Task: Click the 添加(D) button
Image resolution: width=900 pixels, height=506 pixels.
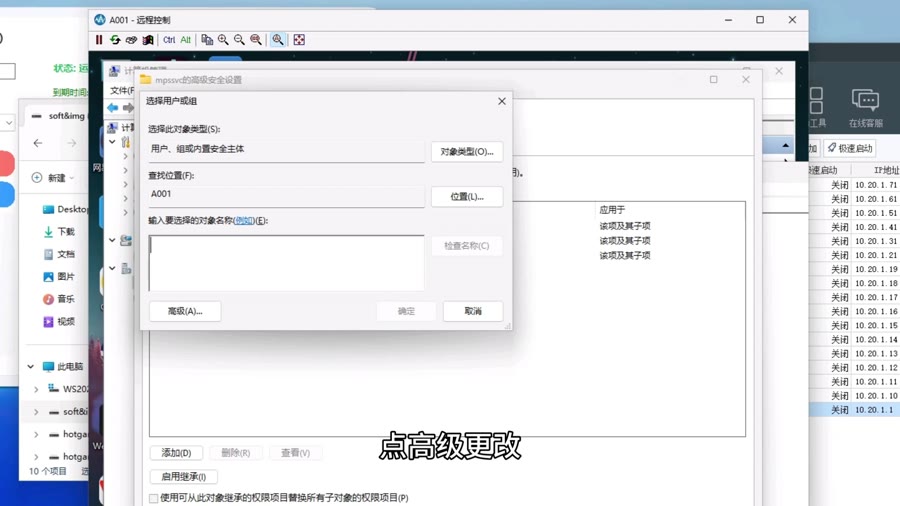Action: click(x=176, y=453)
